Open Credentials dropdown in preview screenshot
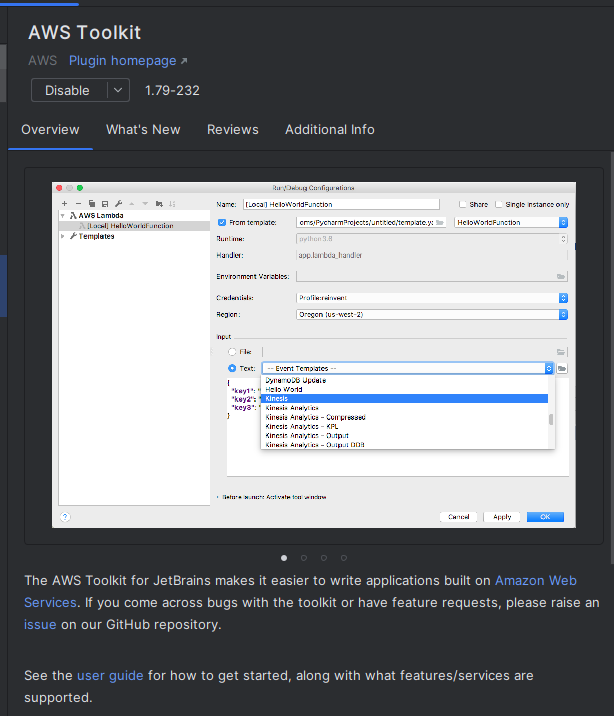This screenshot has height=716, width=614. [x=432, y=298]
